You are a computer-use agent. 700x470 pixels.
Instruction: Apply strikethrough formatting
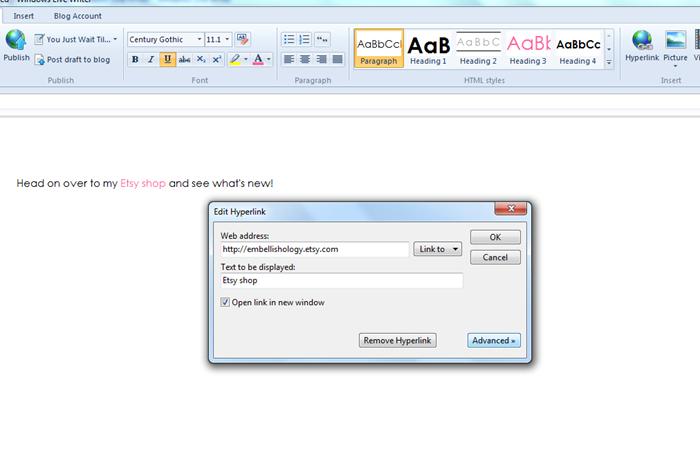[x=184, y=59]
